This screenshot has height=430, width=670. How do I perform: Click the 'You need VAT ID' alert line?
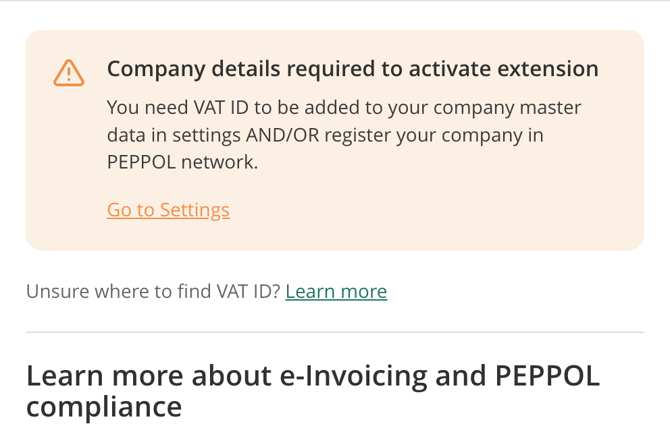177,107
